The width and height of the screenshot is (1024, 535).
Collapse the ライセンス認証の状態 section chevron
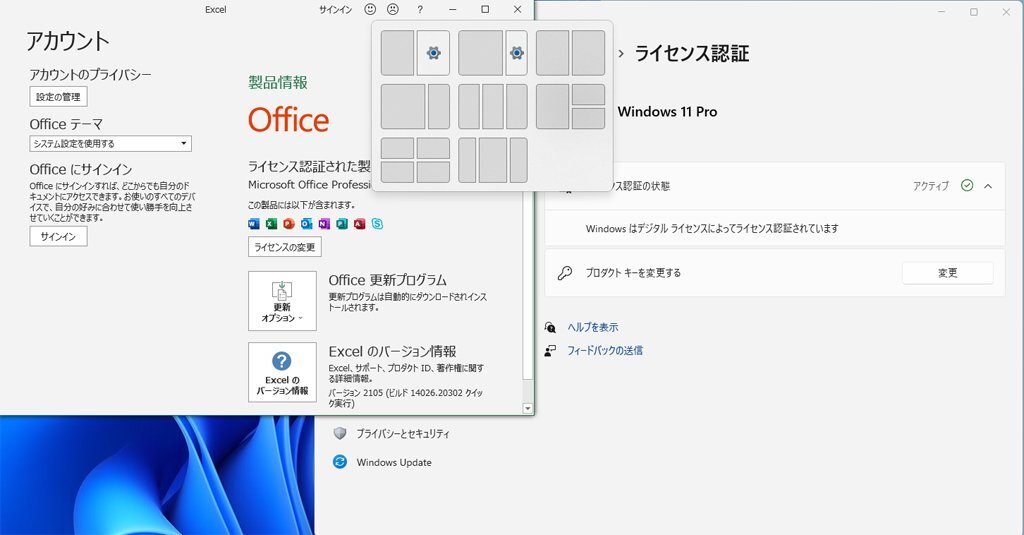click(988, 186)
